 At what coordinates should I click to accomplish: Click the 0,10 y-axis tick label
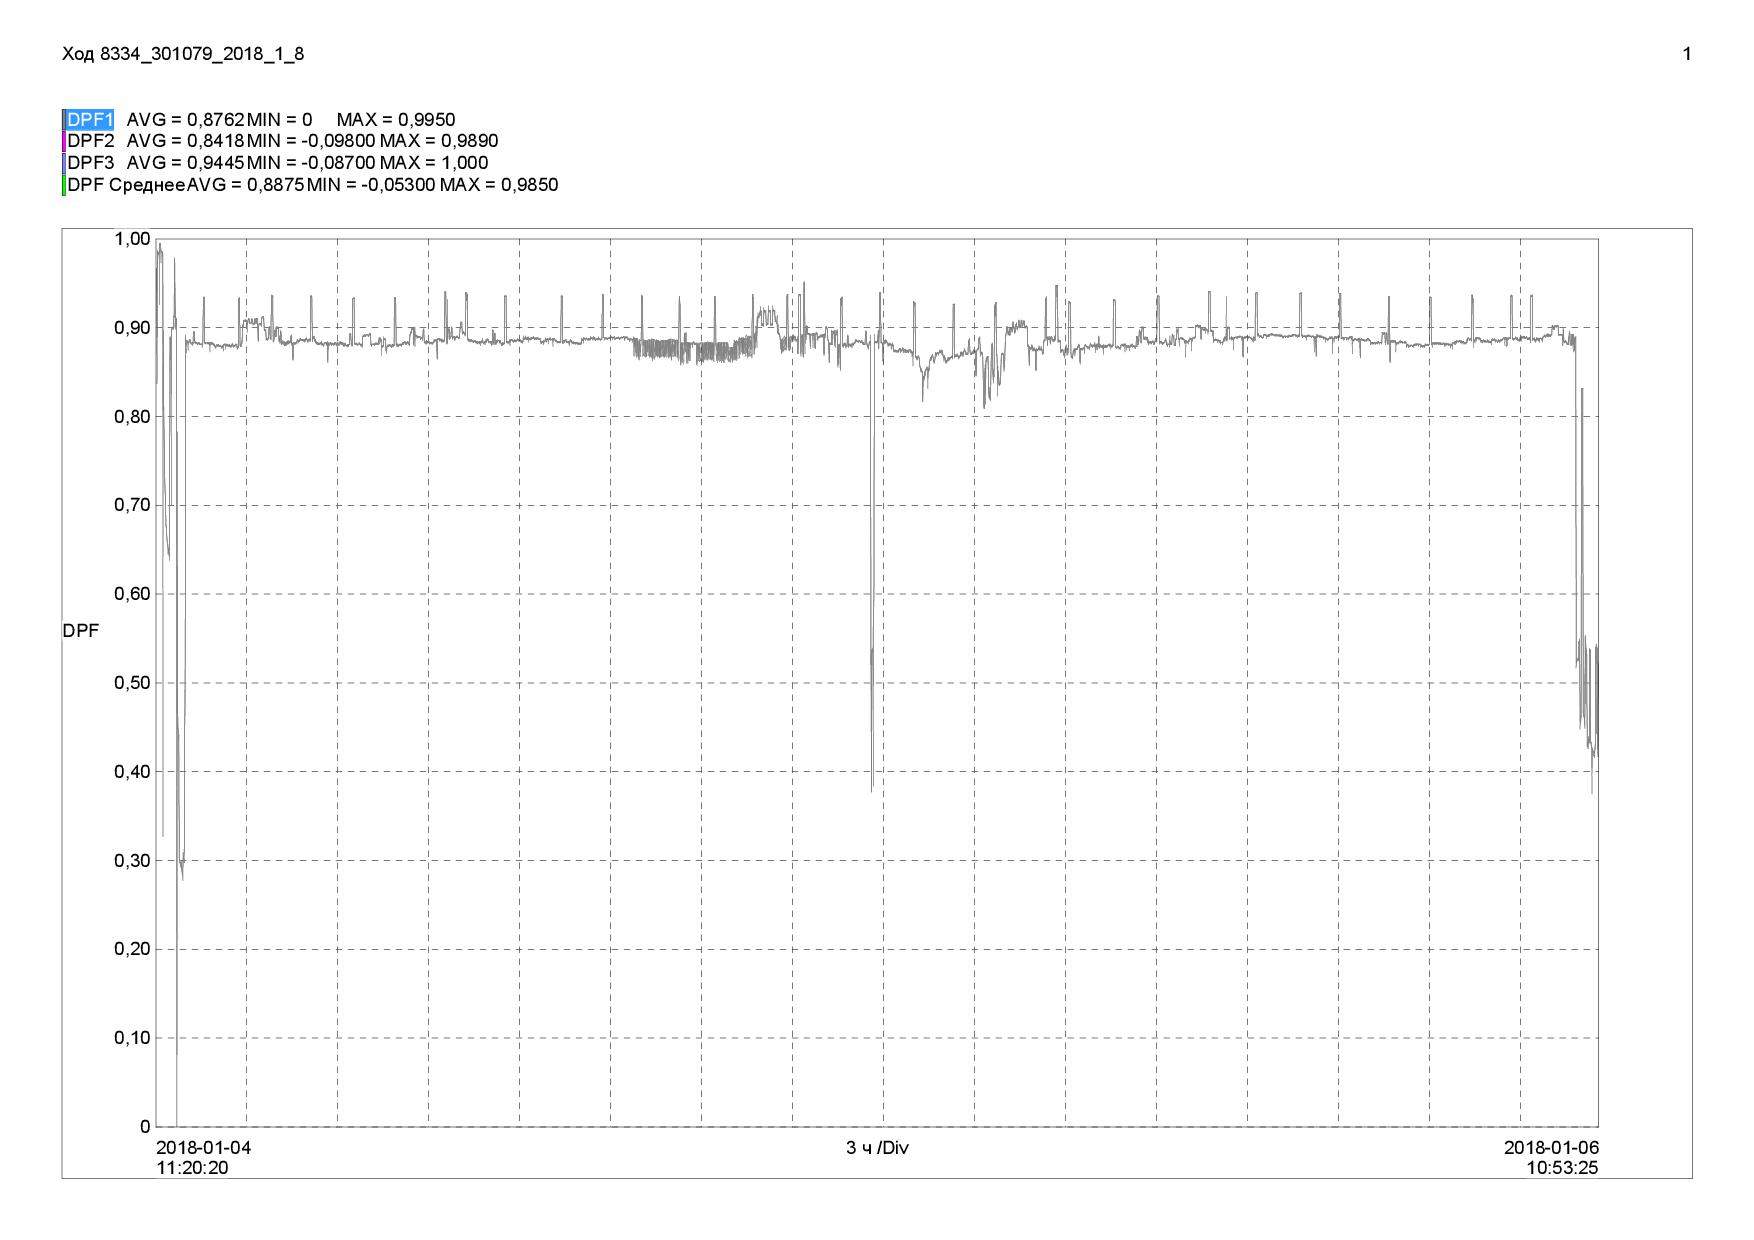(132, 1038)
